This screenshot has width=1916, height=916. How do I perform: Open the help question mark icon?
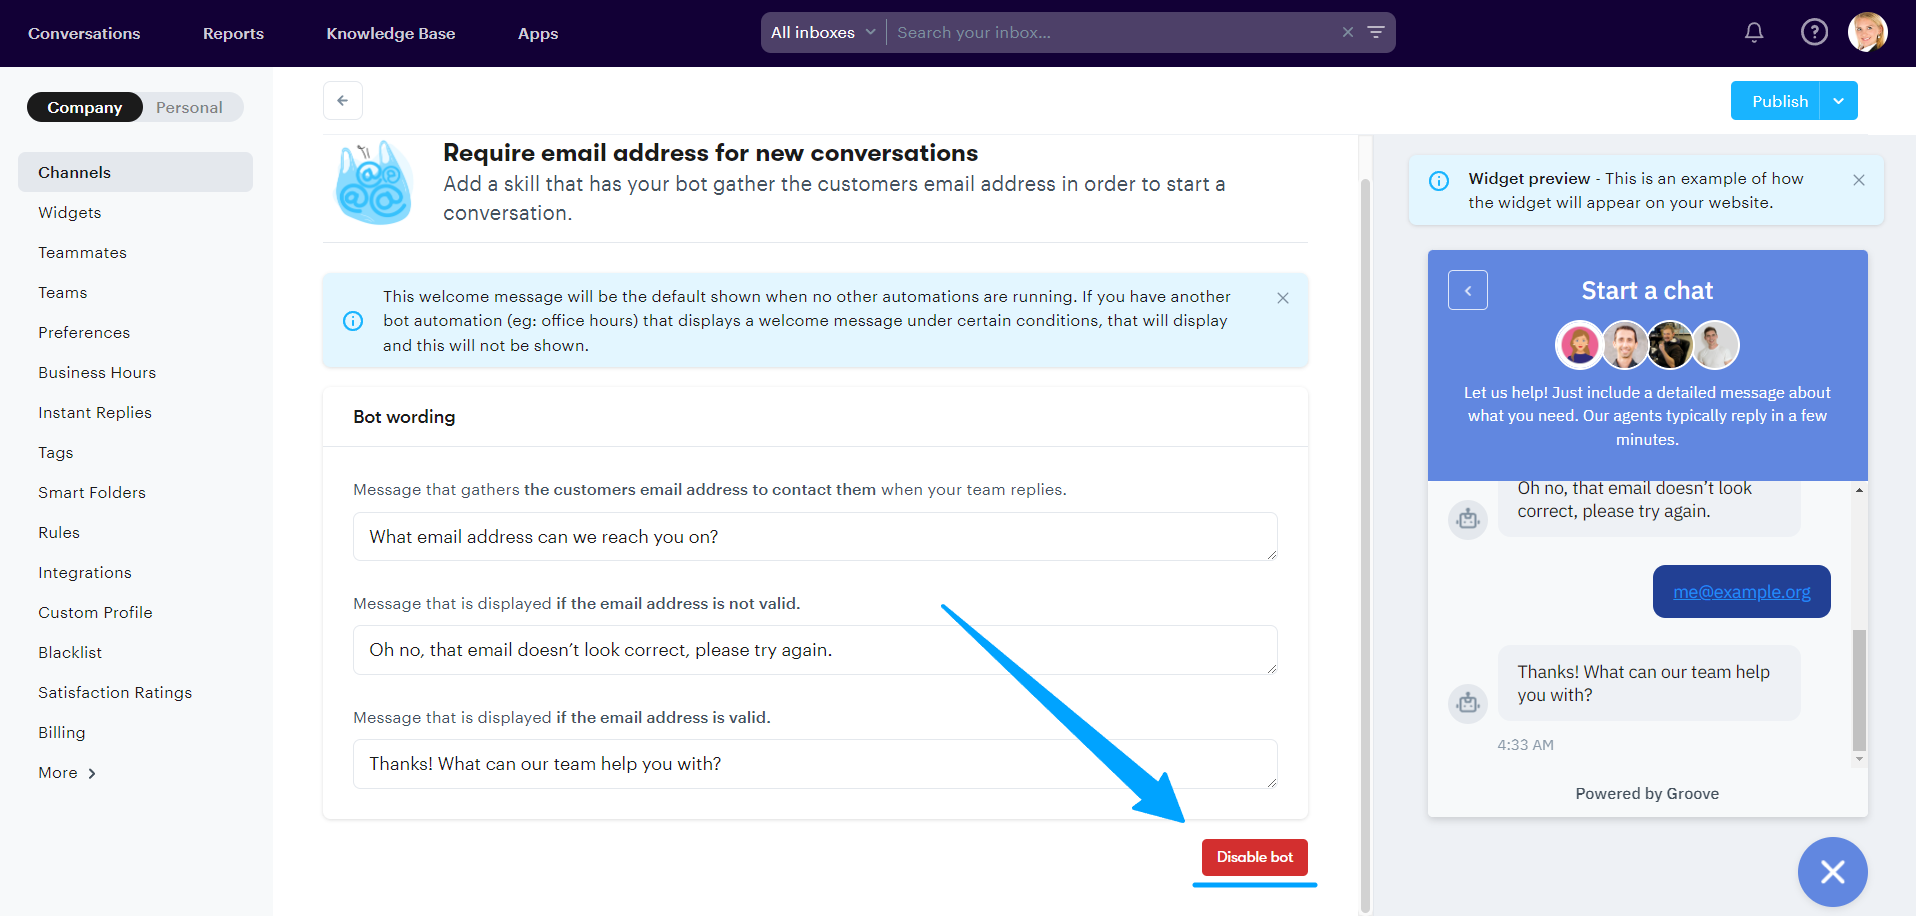[x=1814, y=33]
